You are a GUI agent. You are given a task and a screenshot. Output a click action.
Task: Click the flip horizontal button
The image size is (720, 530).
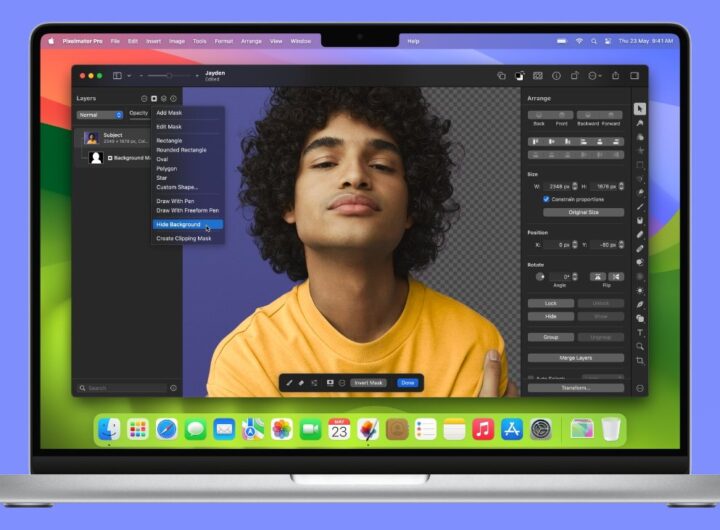(x=597, y=276)
